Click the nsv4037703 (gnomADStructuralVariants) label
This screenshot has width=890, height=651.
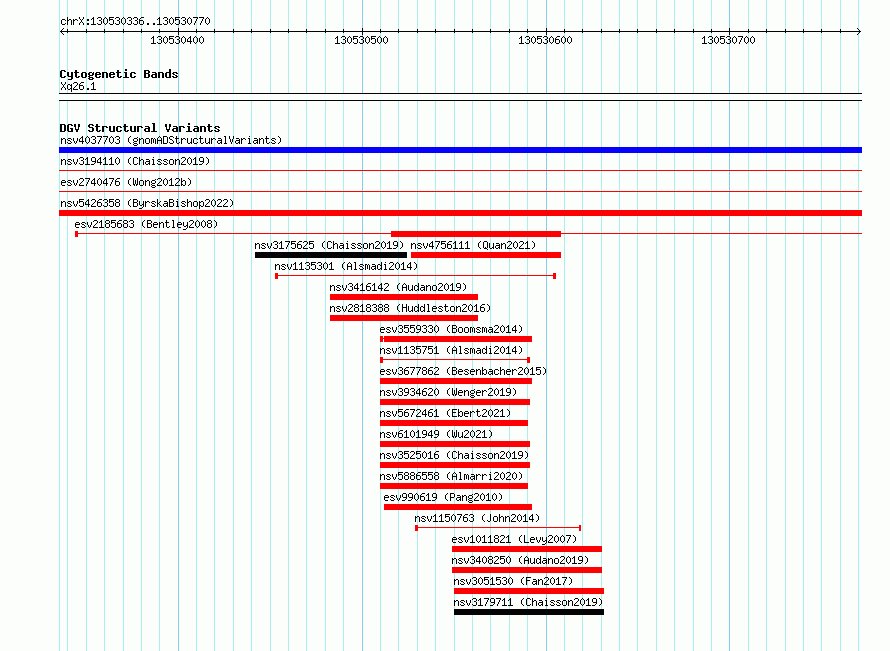(171, 140)
